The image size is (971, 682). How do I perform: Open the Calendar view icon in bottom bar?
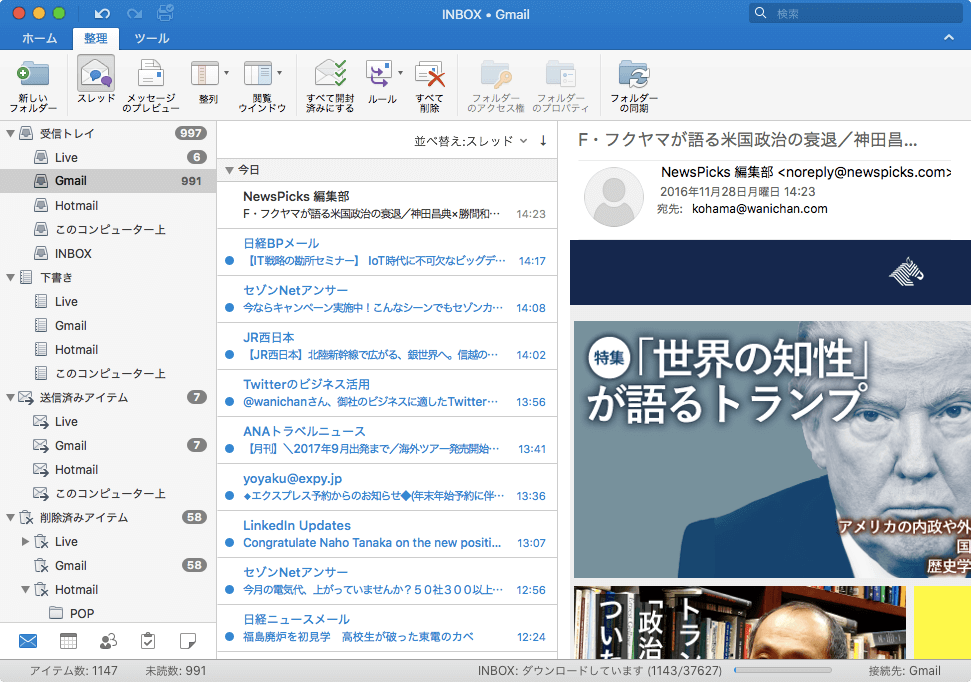point(68,641)
